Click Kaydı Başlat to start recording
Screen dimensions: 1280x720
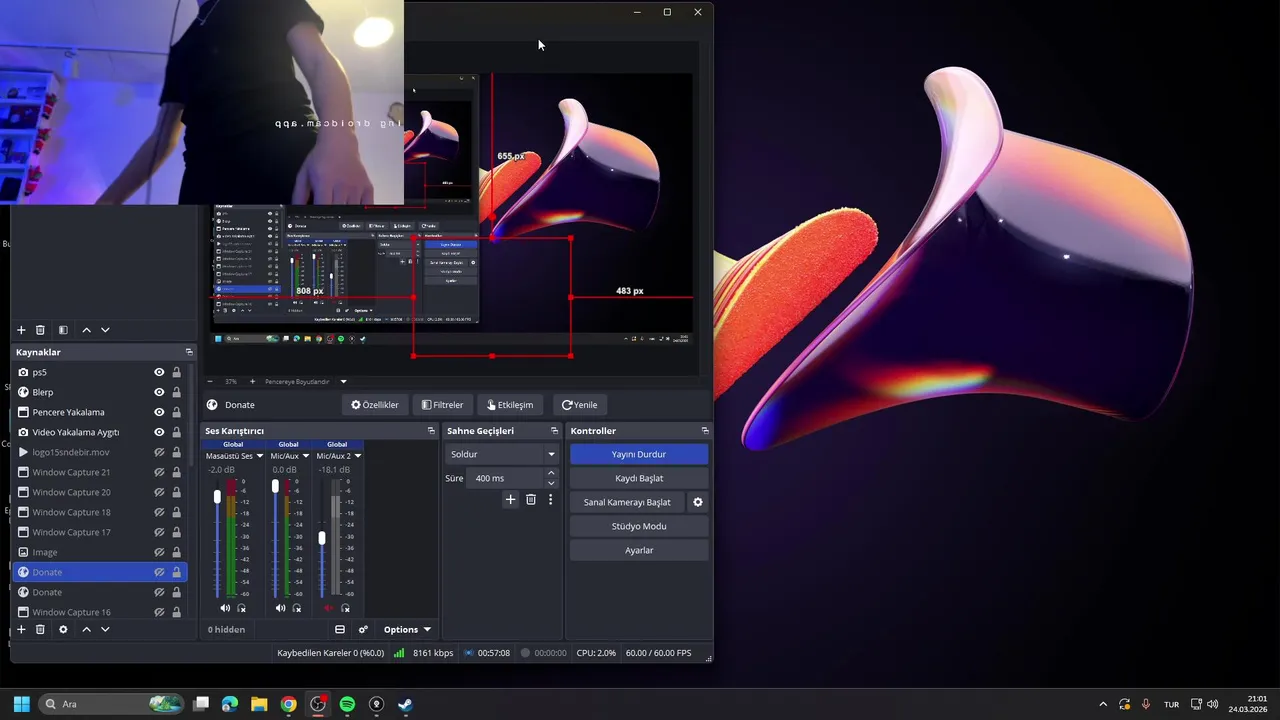[x=639, y=478]
